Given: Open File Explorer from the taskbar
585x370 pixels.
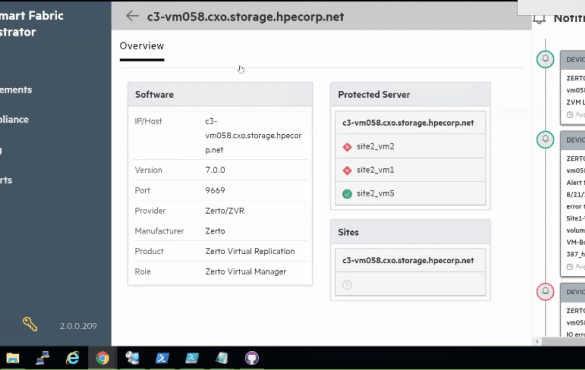Looking at the screenshot, I should [12, 358].
